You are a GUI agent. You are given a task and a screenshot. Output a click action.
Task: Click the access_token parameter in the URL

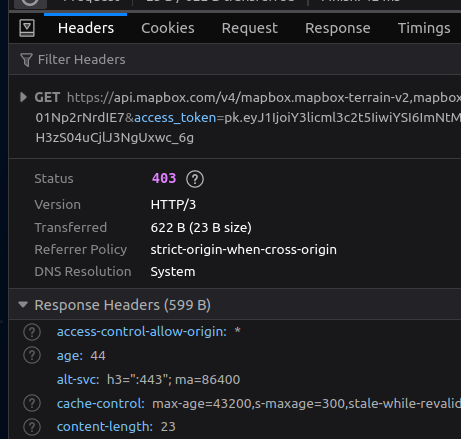pyautogui.click(x=175, y=118)
